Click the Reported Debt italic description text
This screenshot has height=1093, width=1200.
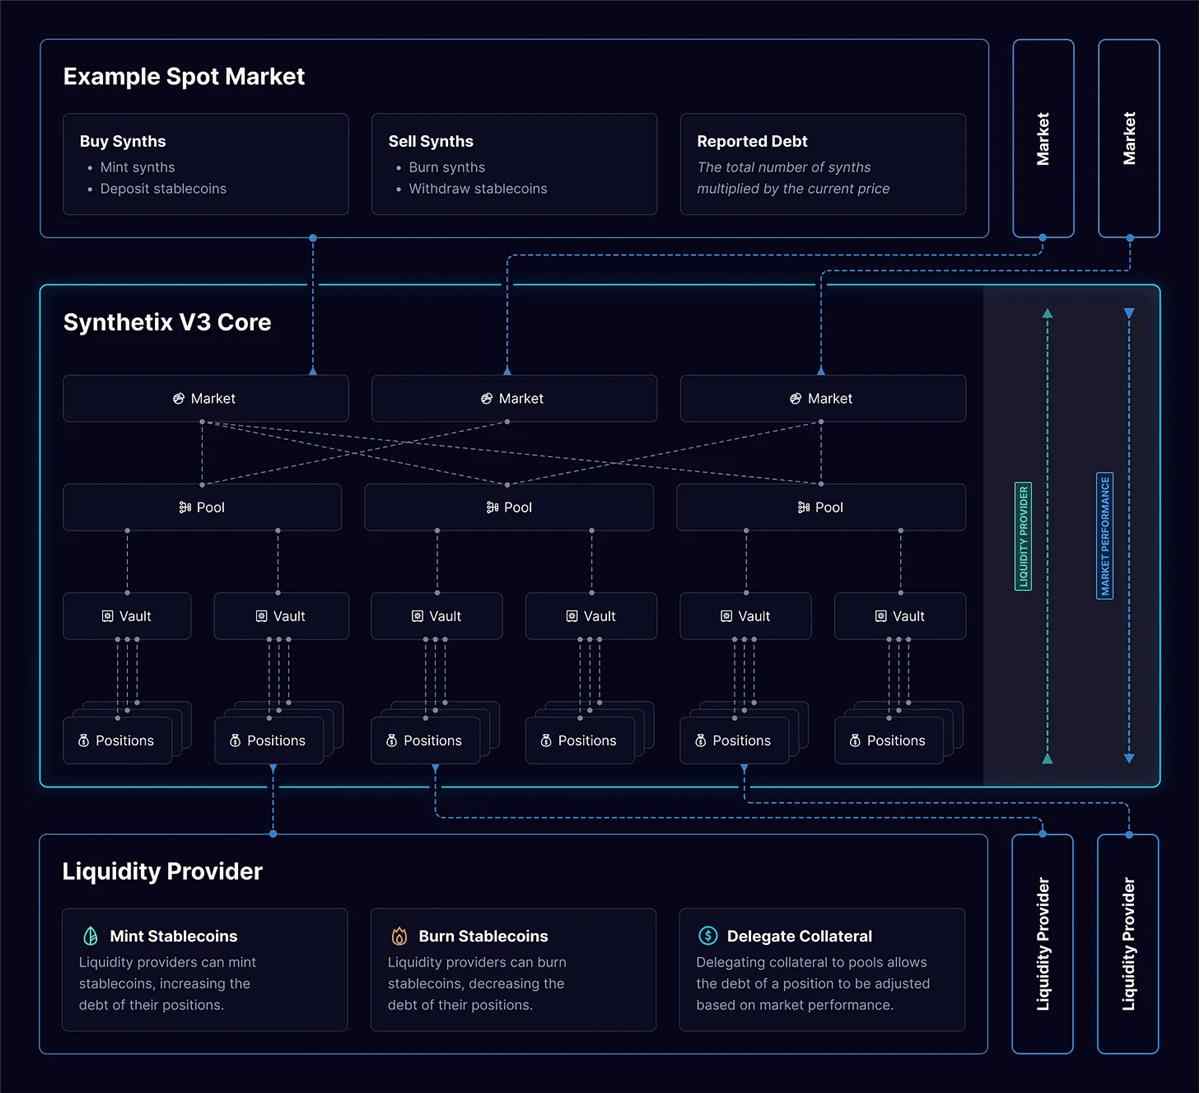point(793,178)
